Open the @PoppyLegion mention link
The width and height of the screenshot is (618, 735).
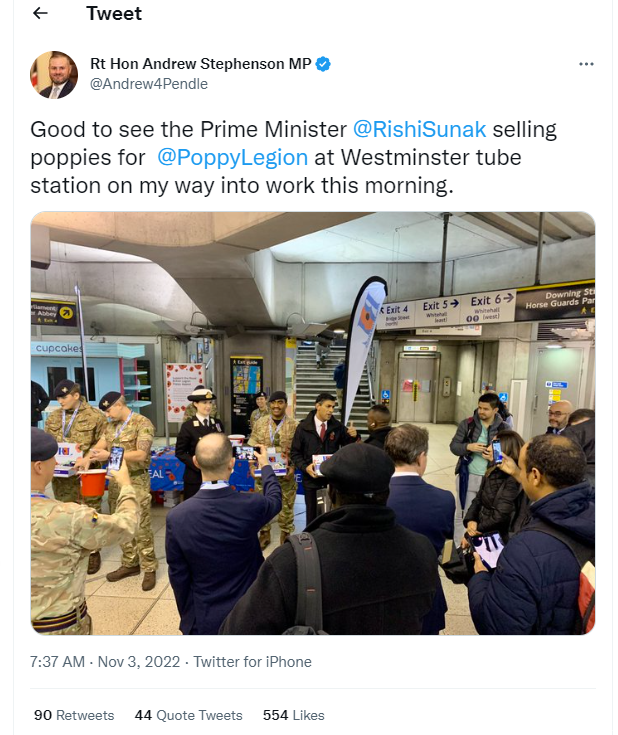tap(233, 158)
